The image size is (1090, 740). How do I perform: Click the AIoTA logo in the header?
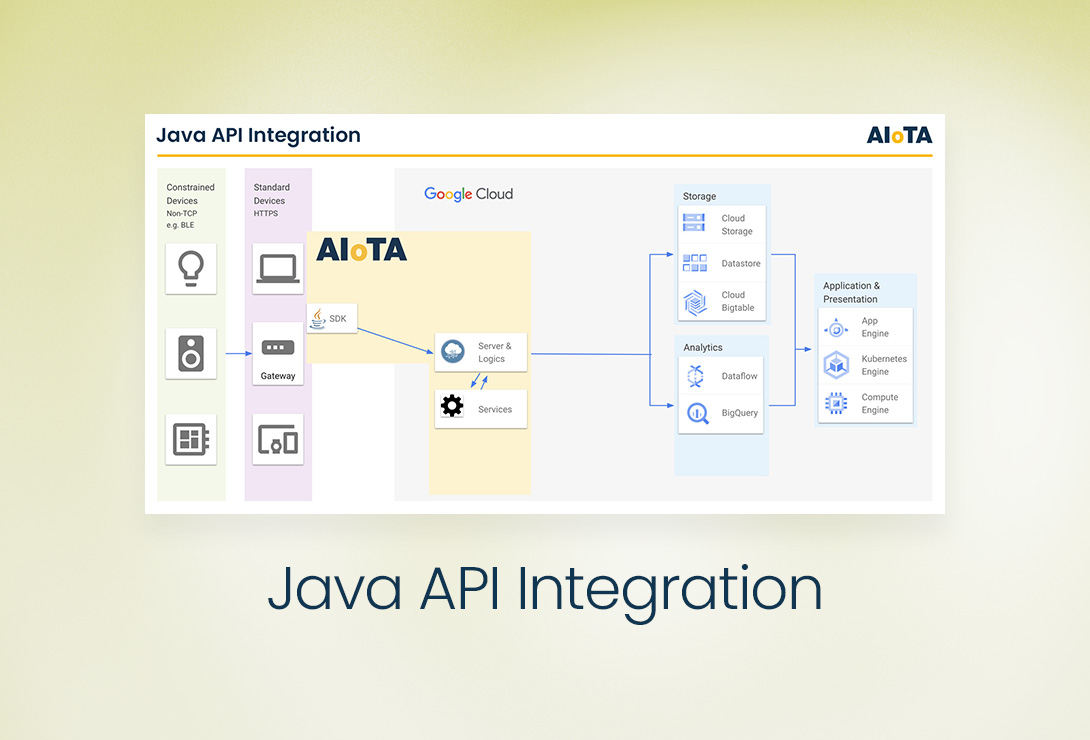coord(898,135)
